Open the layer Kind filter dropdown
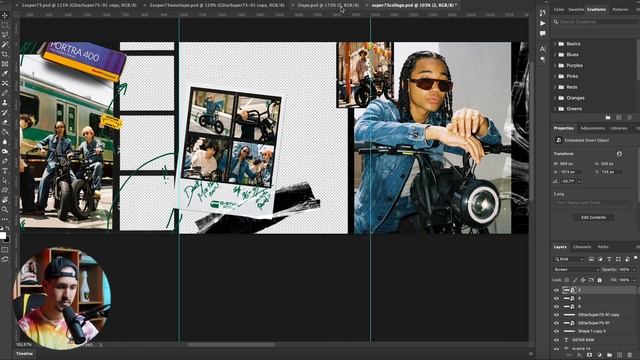The height and width of the screenshot is (360, 640). coord(570,259)
